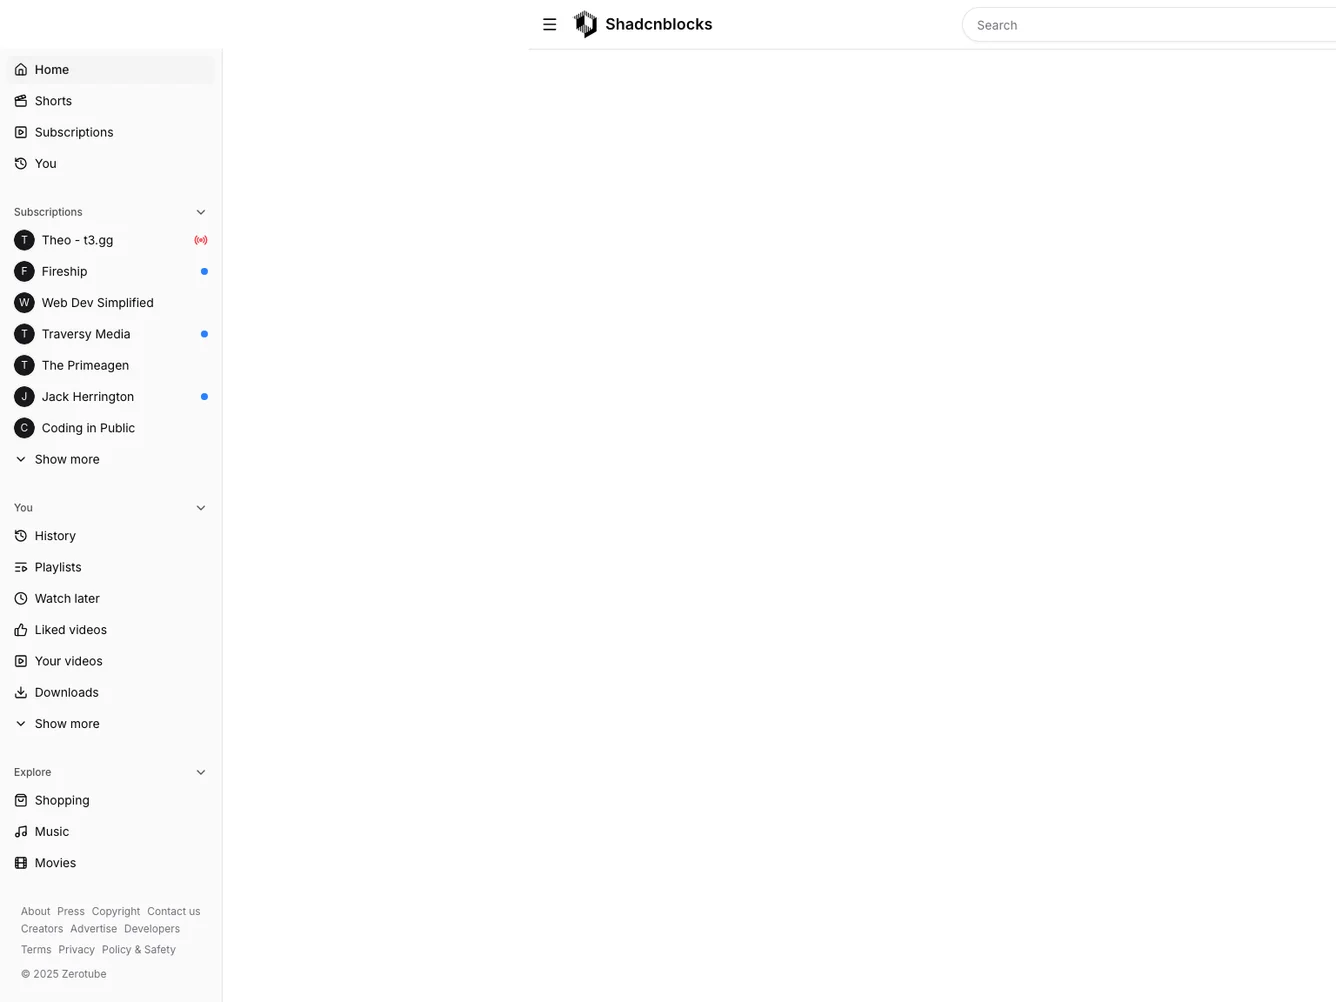Open Shorts from the sidebar
This screenshot has height=1002, width=1336.
(x=53, y=101)
